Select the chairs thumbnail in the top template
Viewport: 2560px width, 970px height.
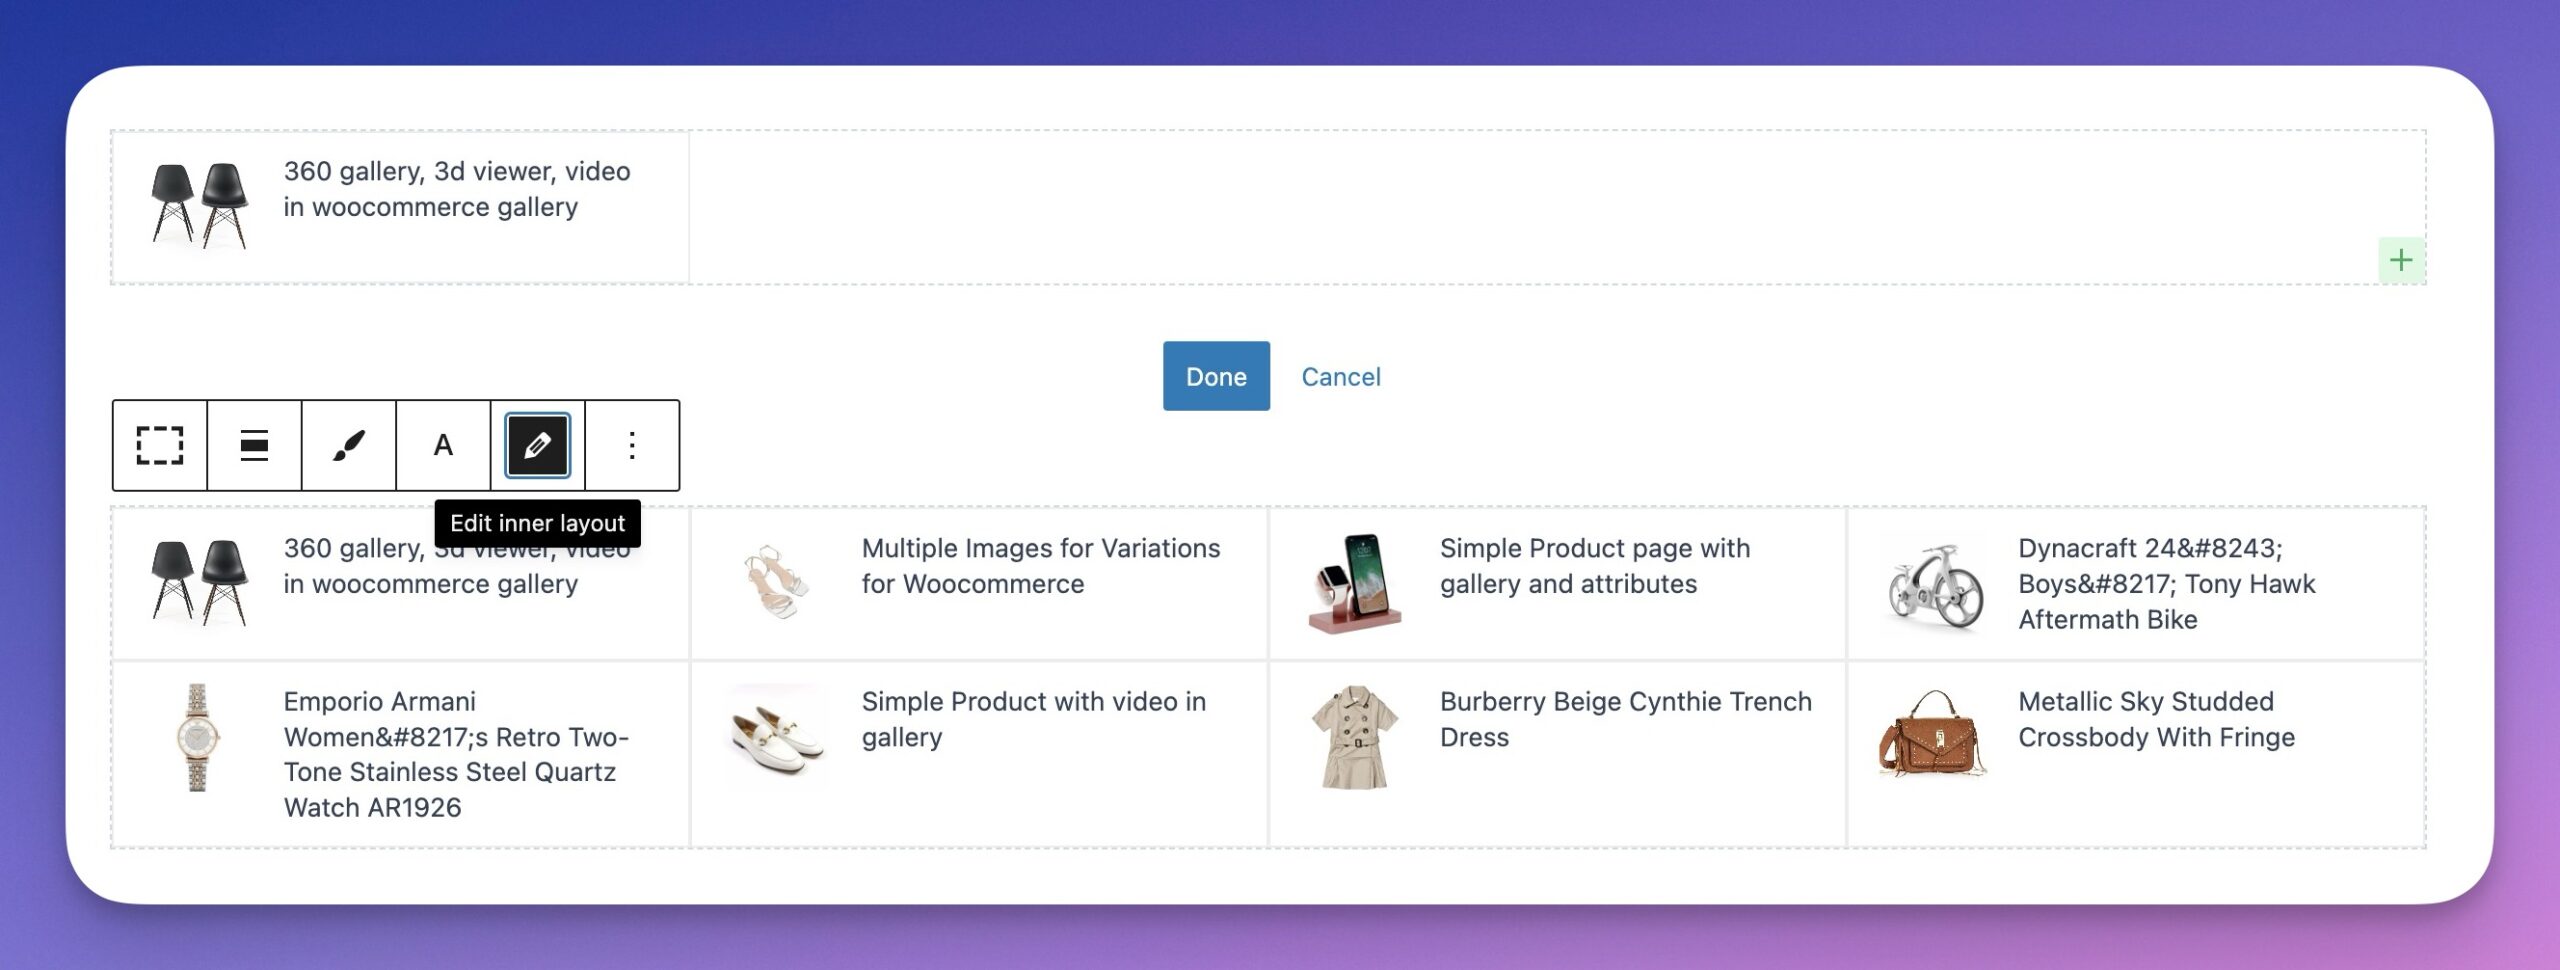(x=199, y=206)
